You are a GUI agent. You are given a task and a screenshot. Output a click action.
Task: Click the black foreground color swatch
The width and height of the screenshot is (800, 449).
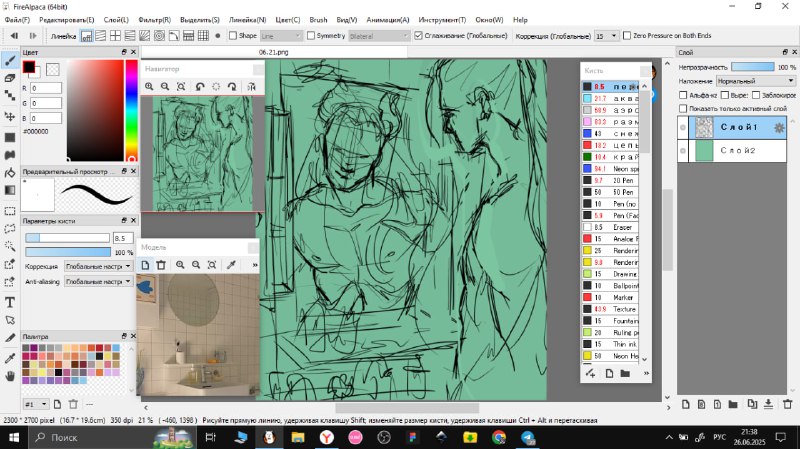pos(29,67)
